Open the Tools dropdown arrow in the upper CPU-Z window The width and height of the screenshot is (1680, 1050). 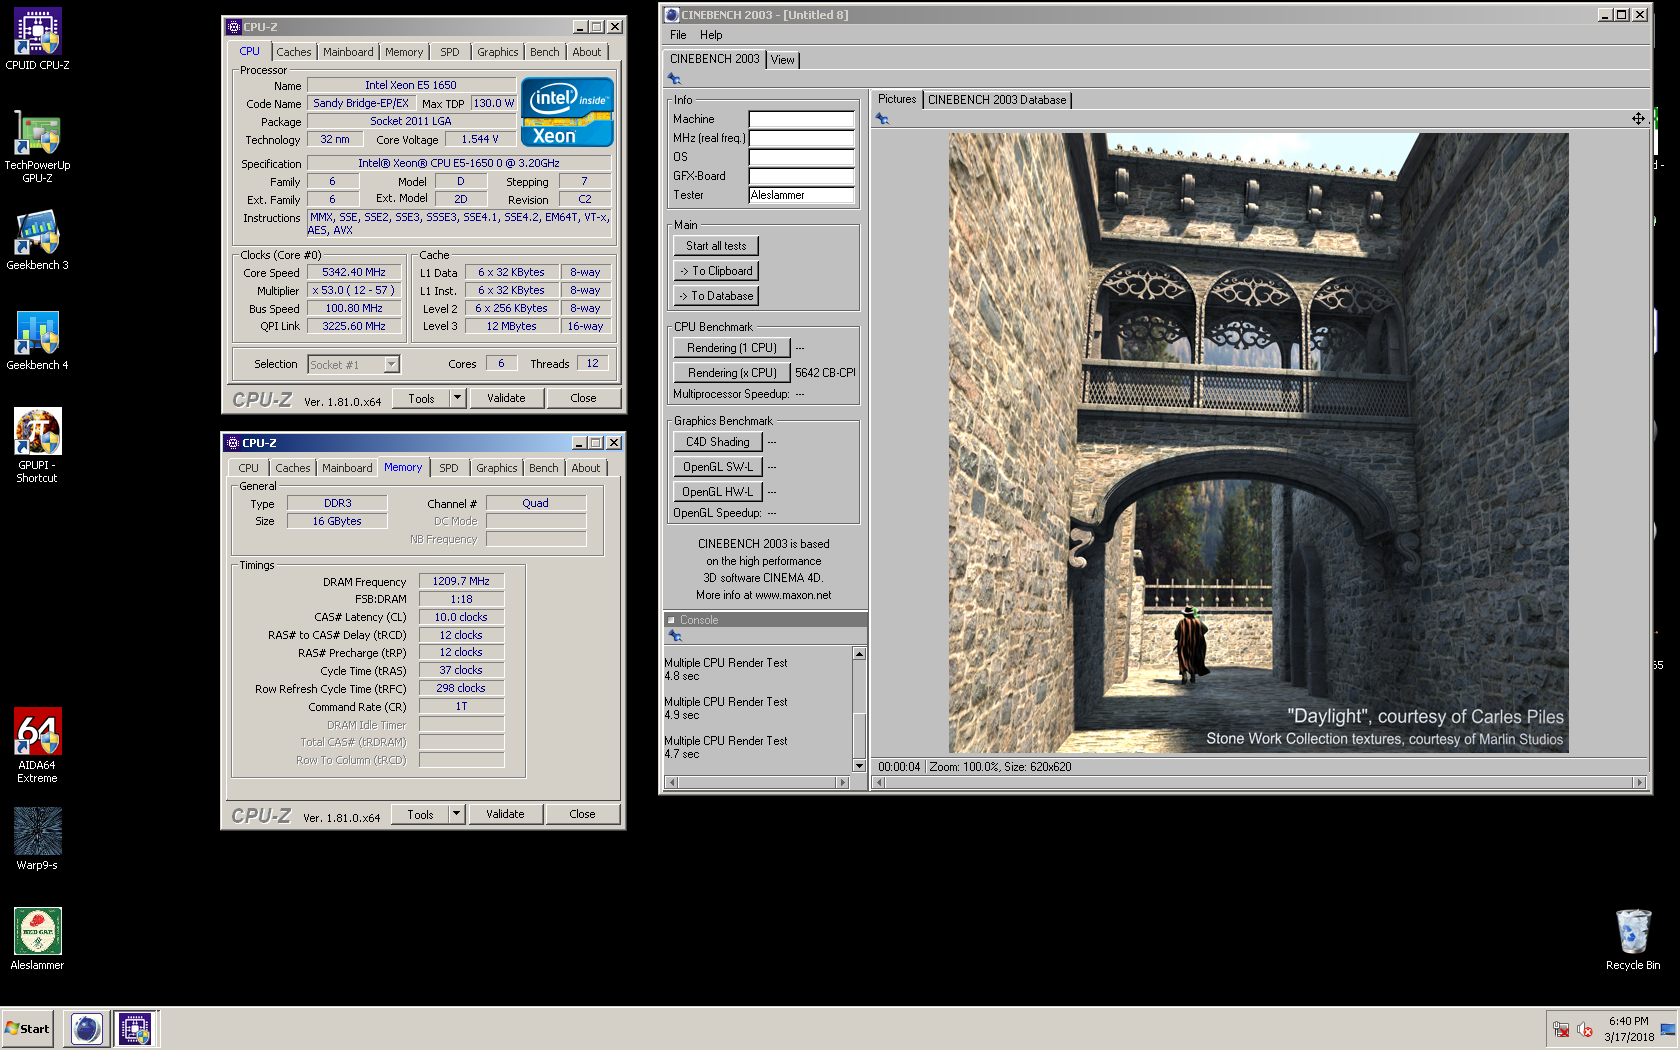(x=457, y=398)
